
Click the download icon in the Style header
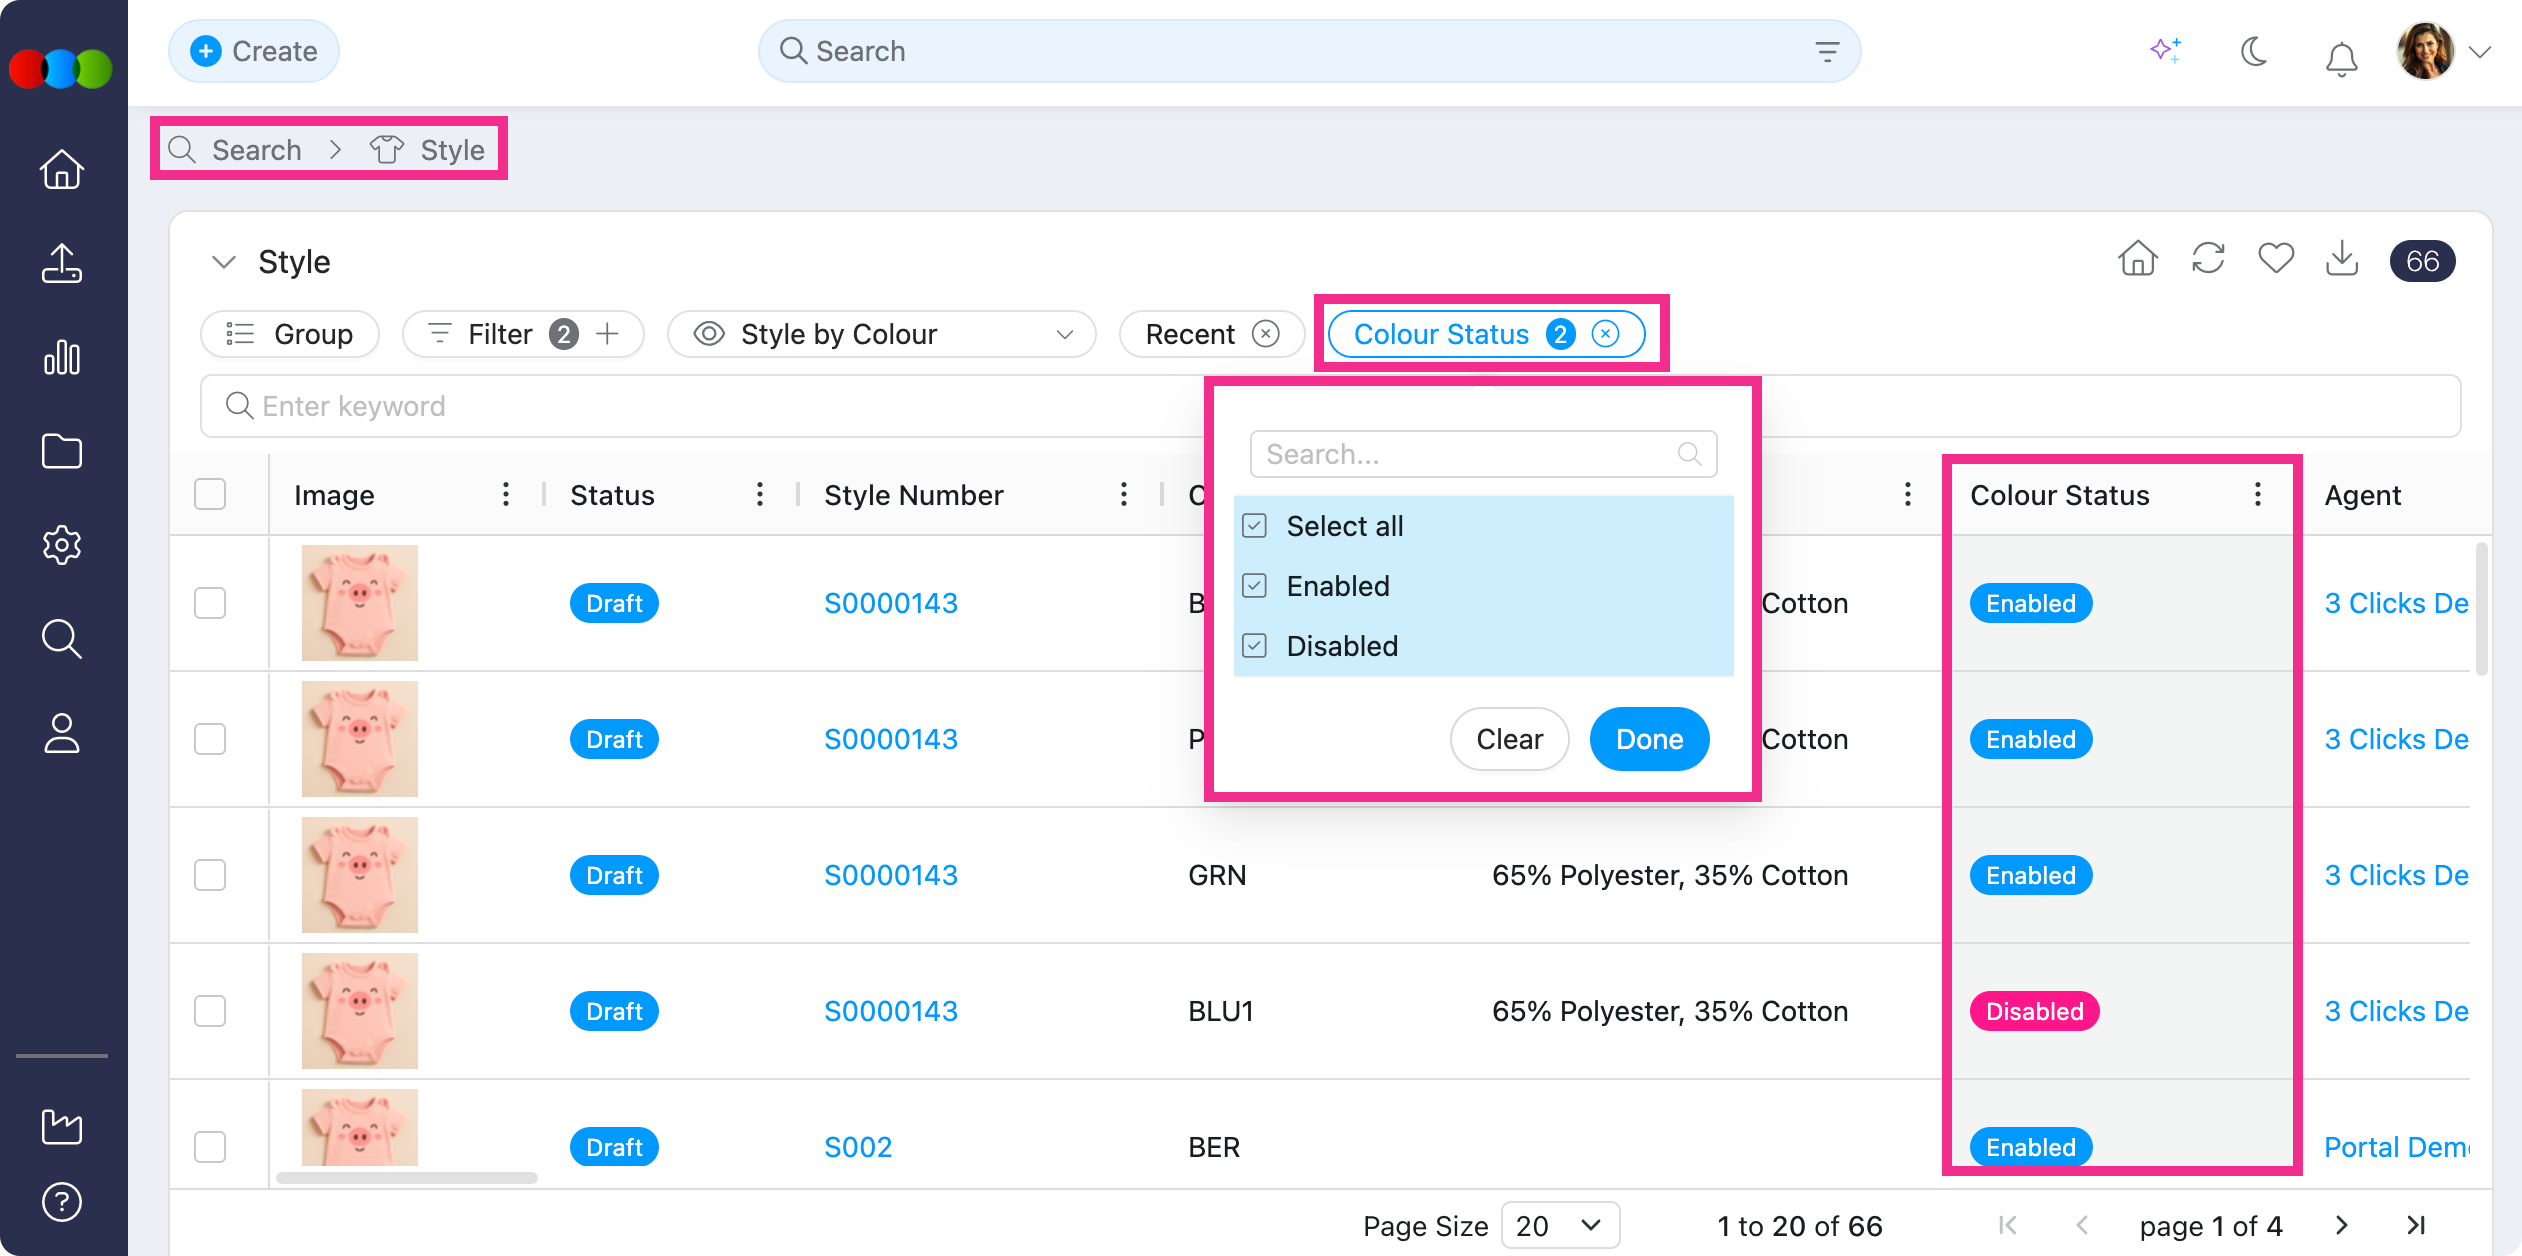pos(2342,259)
